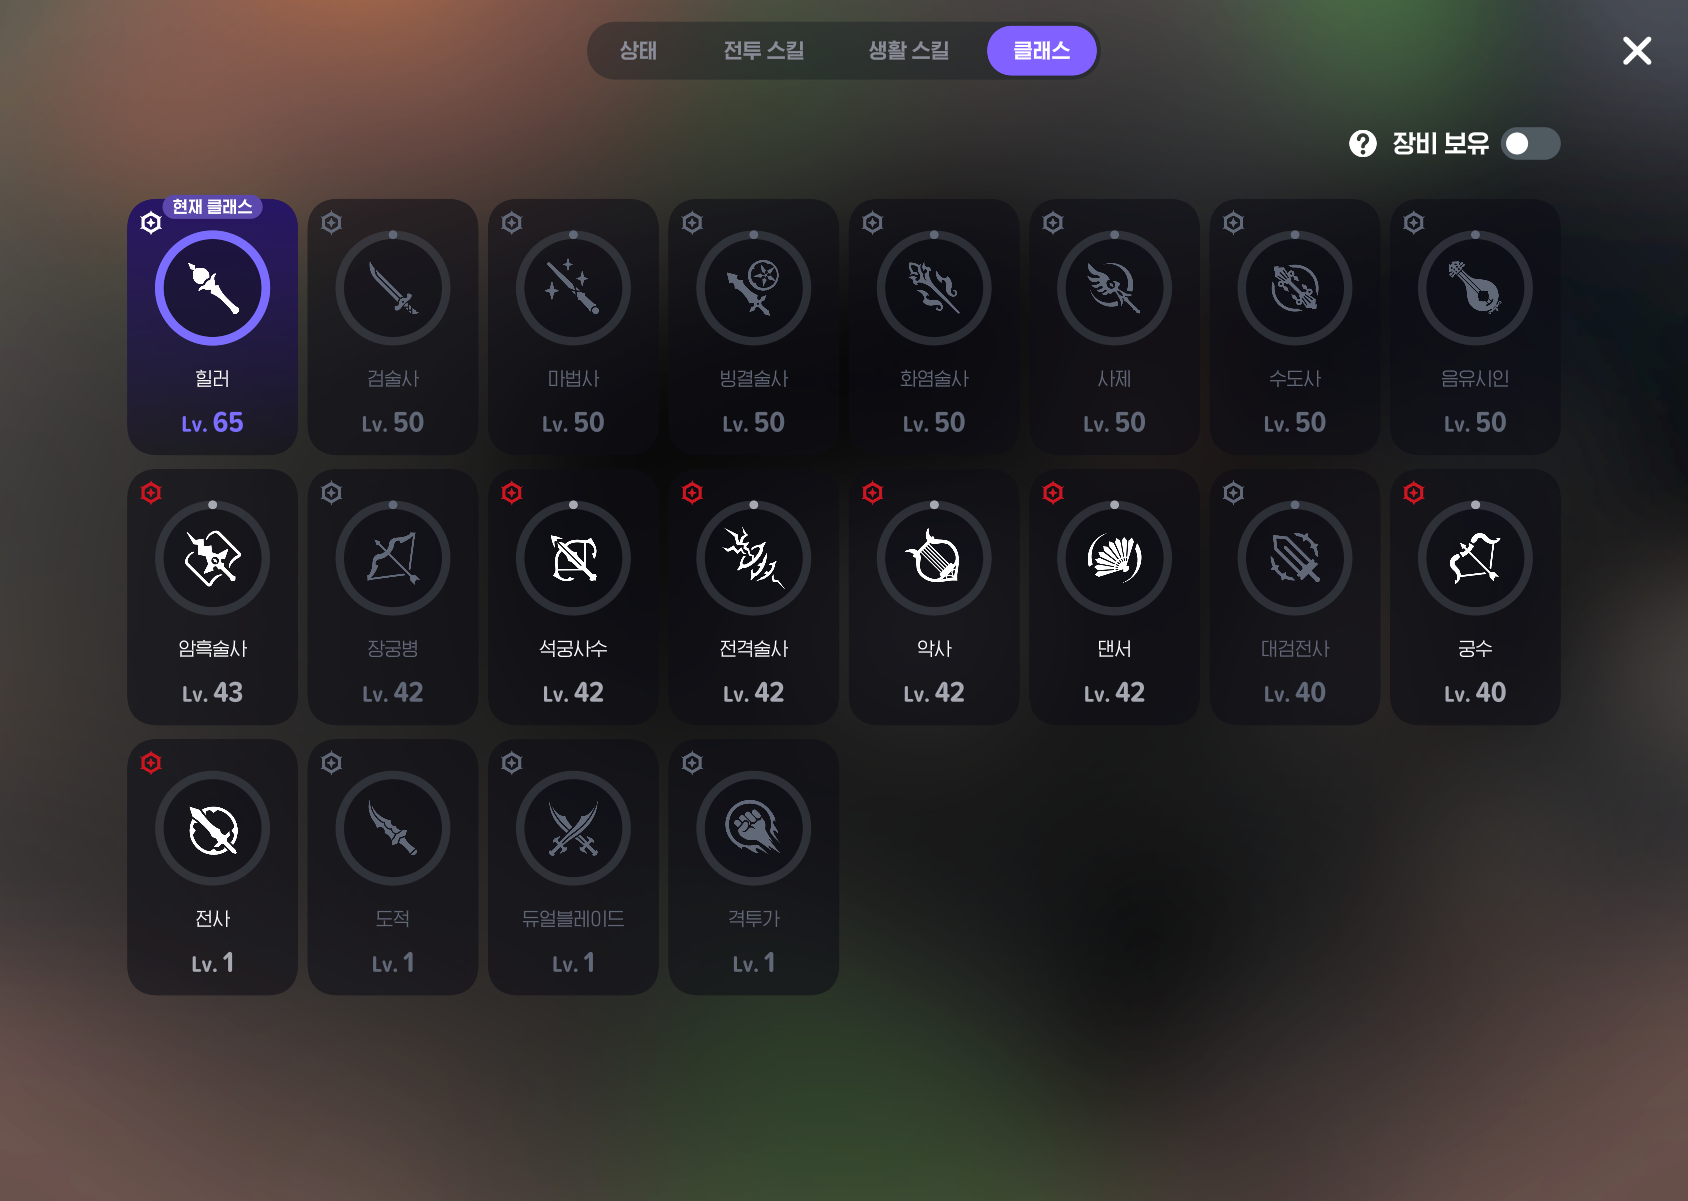Click the 힐러 Lv. 65 text
Image resolution: width=1688 pixels, height=1201 pixels.
tap(212, 423)
